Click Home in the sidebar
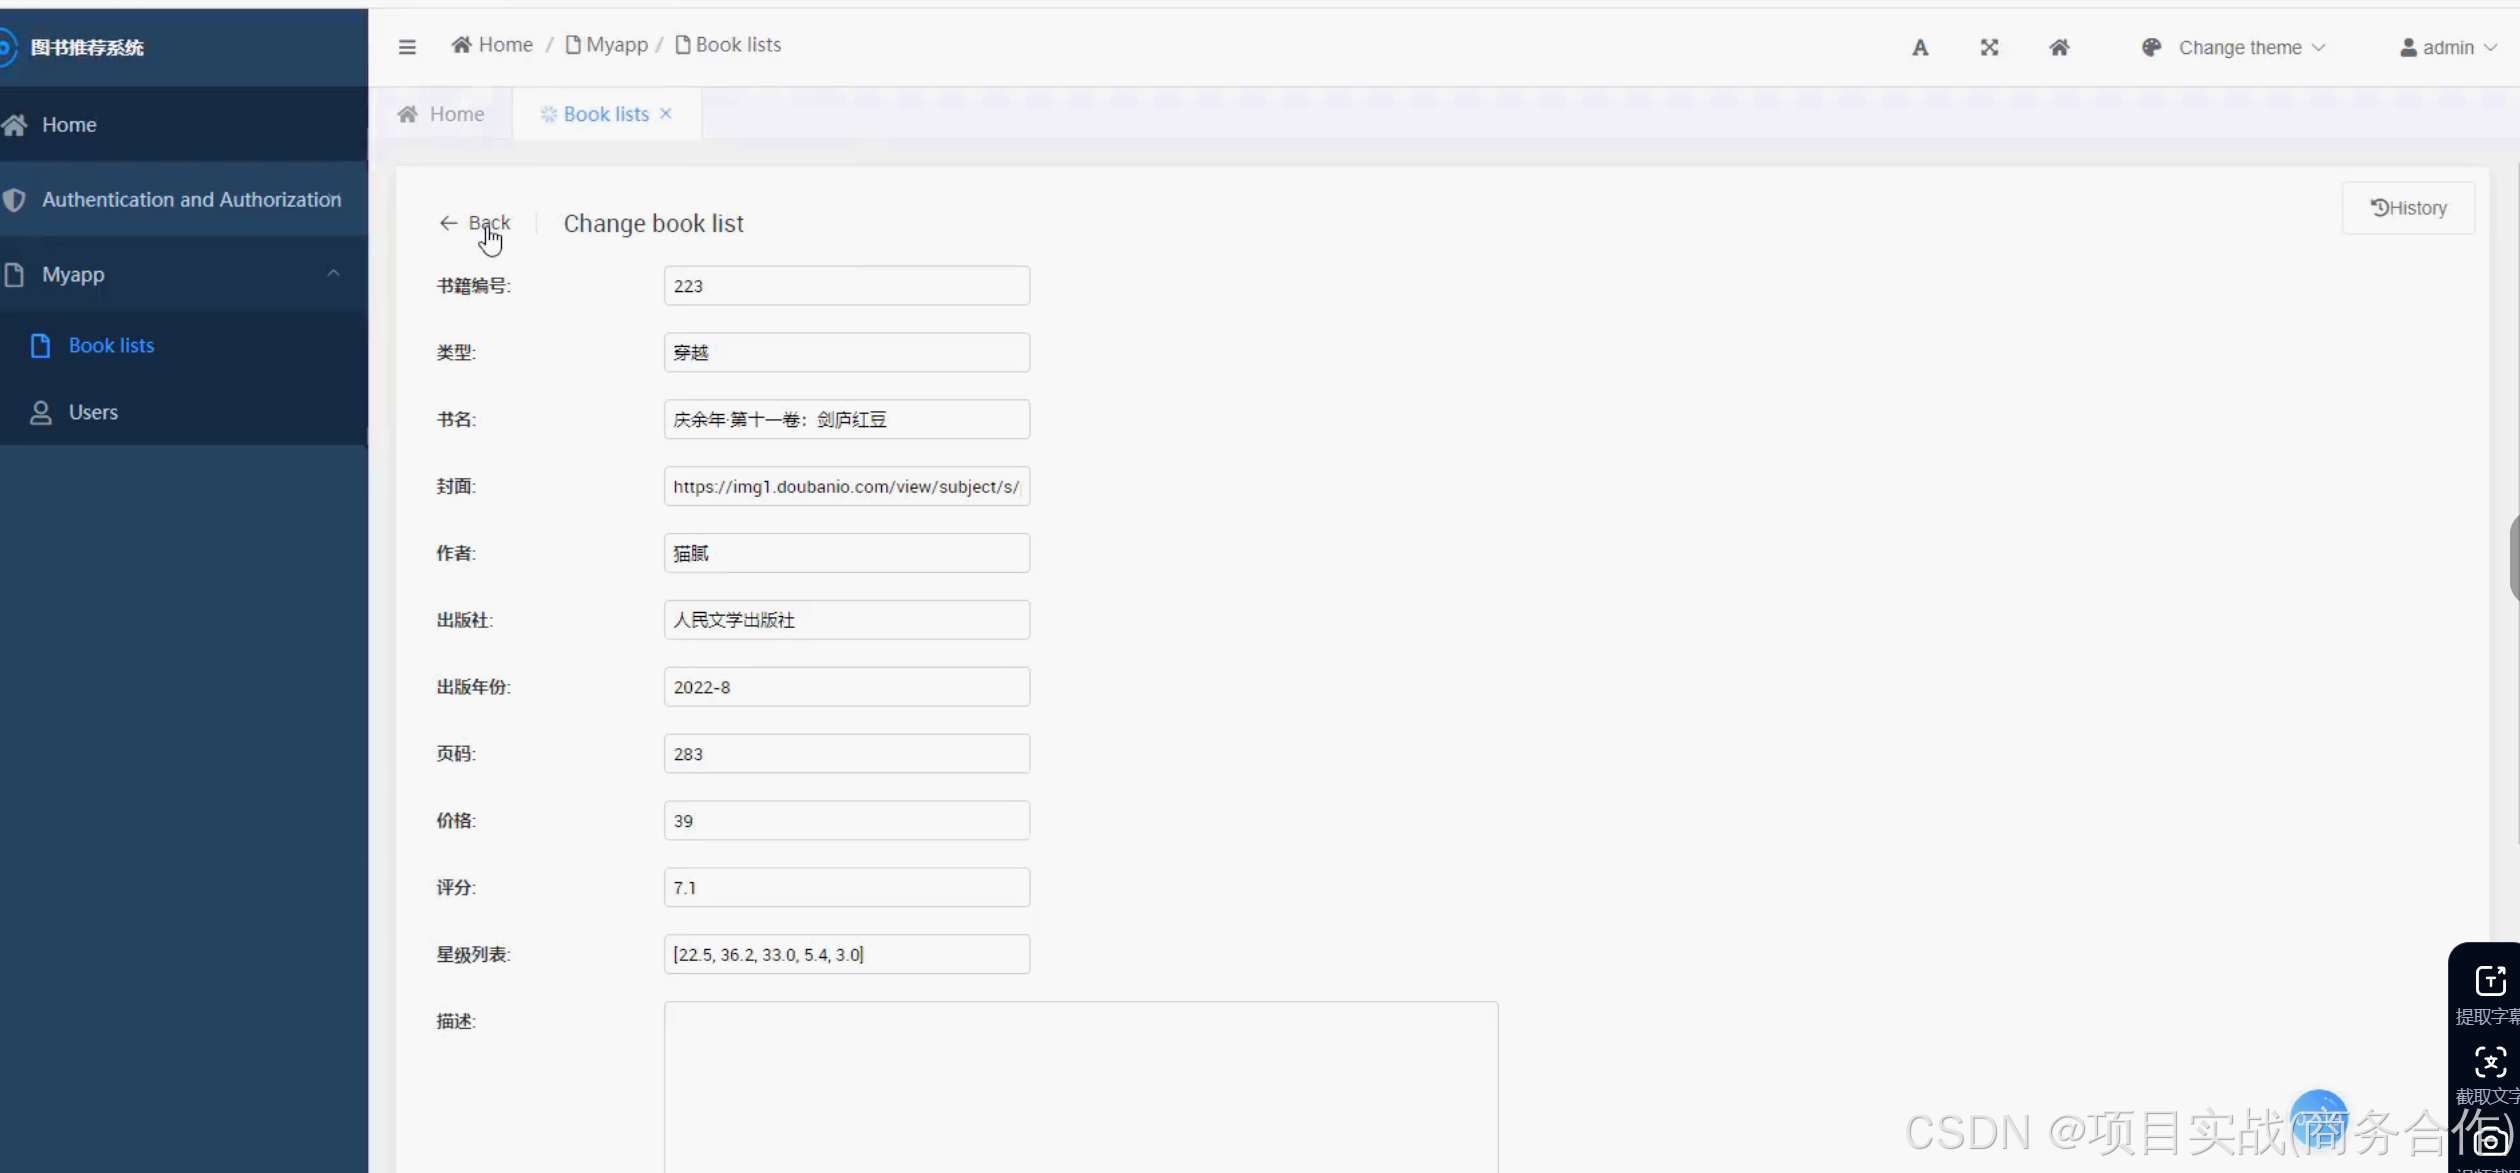 click(x=69, y=125)
